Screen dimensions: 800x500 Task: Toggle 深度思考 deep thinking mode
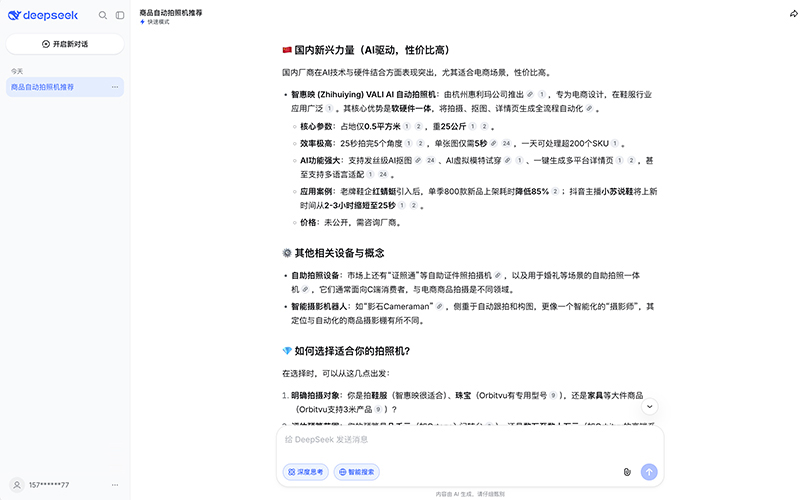point(306,472)
